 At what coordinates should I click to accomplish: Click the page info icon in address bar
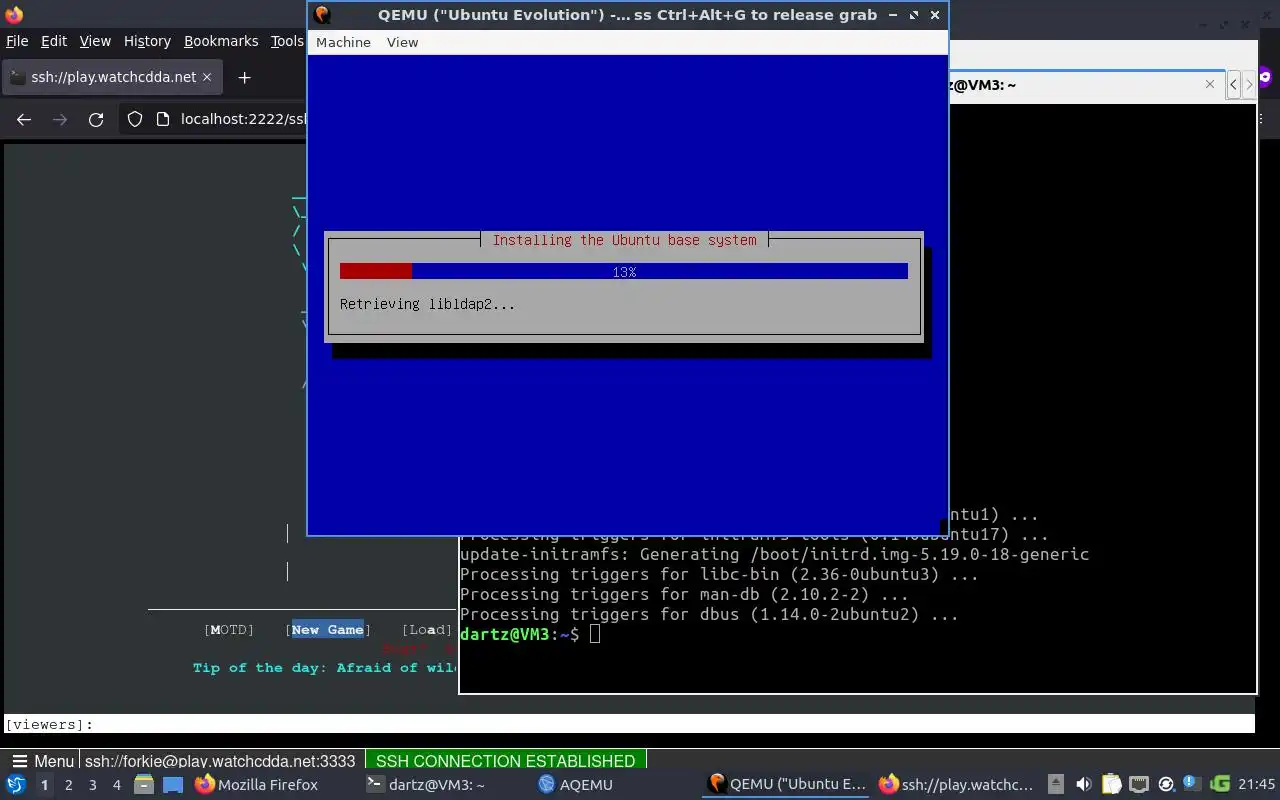[x=164, y=119]
